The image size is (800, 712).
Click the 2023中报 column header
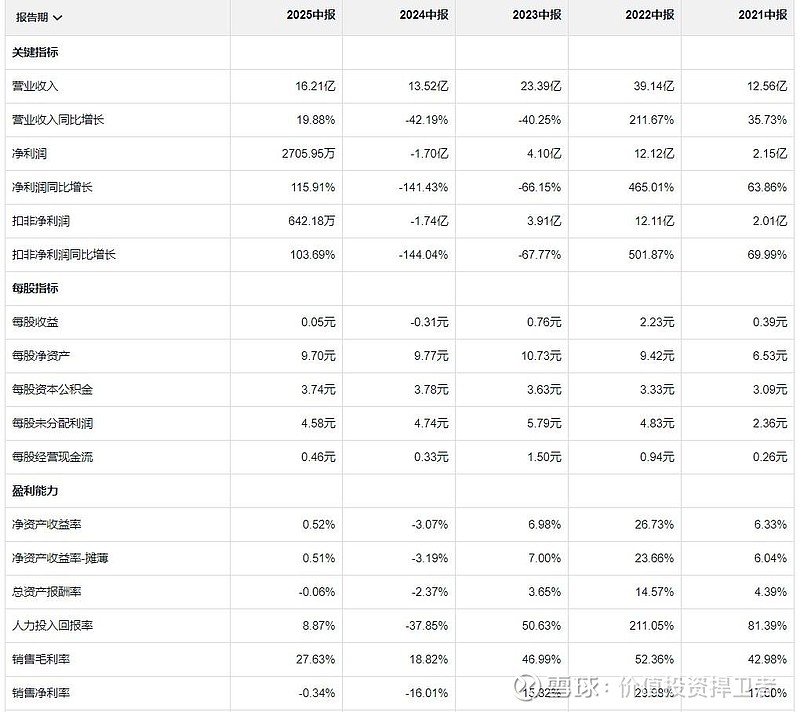pyautogui.click(x=537, y=15)
